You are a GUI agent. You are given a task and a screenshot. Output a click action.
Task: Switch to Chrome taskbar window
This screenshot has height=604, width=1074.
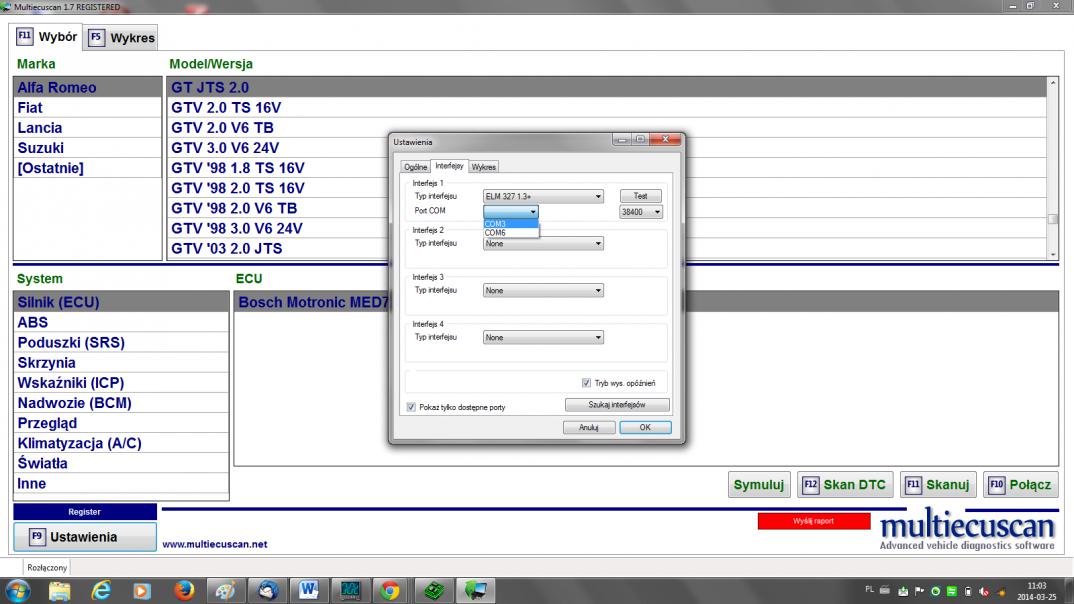click(x=390, y=590)
